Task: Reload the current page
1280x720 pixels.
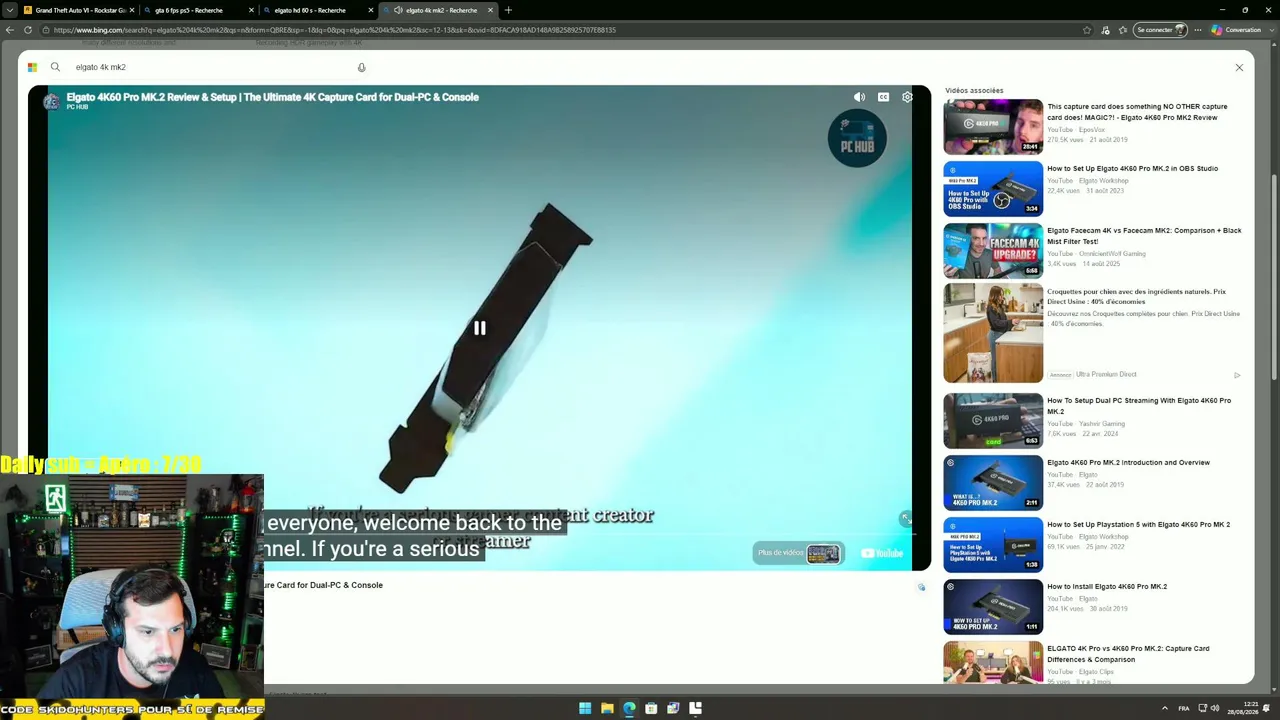Action: coord(28,30)
